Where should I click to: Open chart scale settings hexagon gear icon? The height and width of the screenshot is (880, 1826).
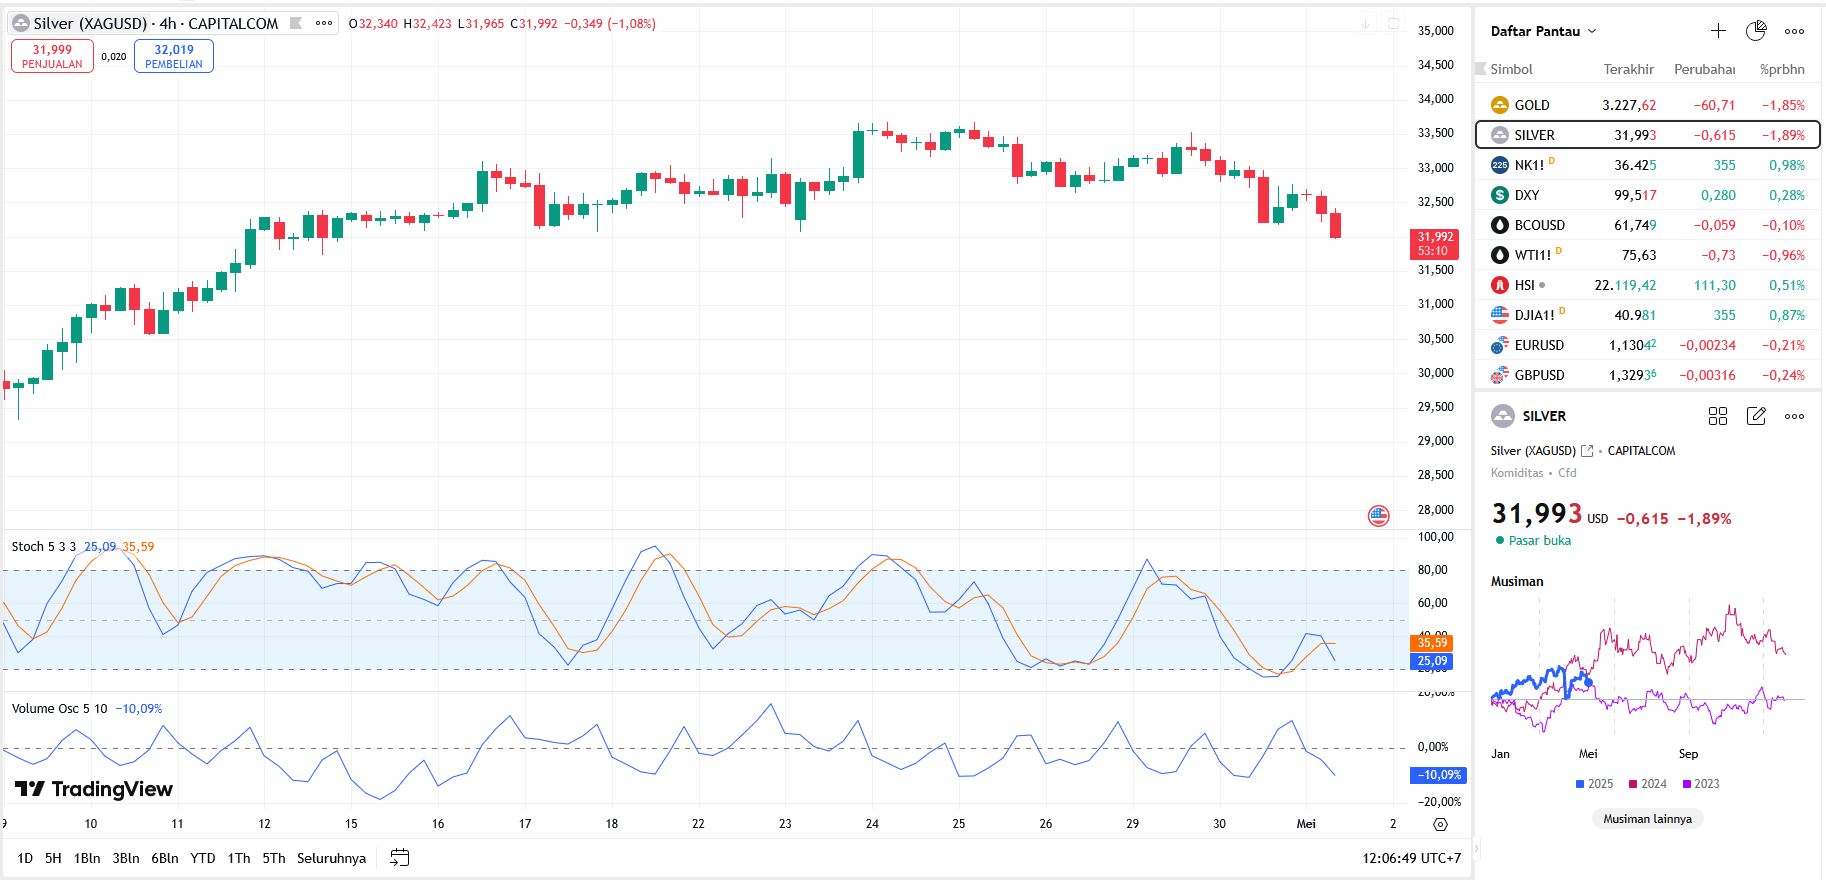(1440, 825)
